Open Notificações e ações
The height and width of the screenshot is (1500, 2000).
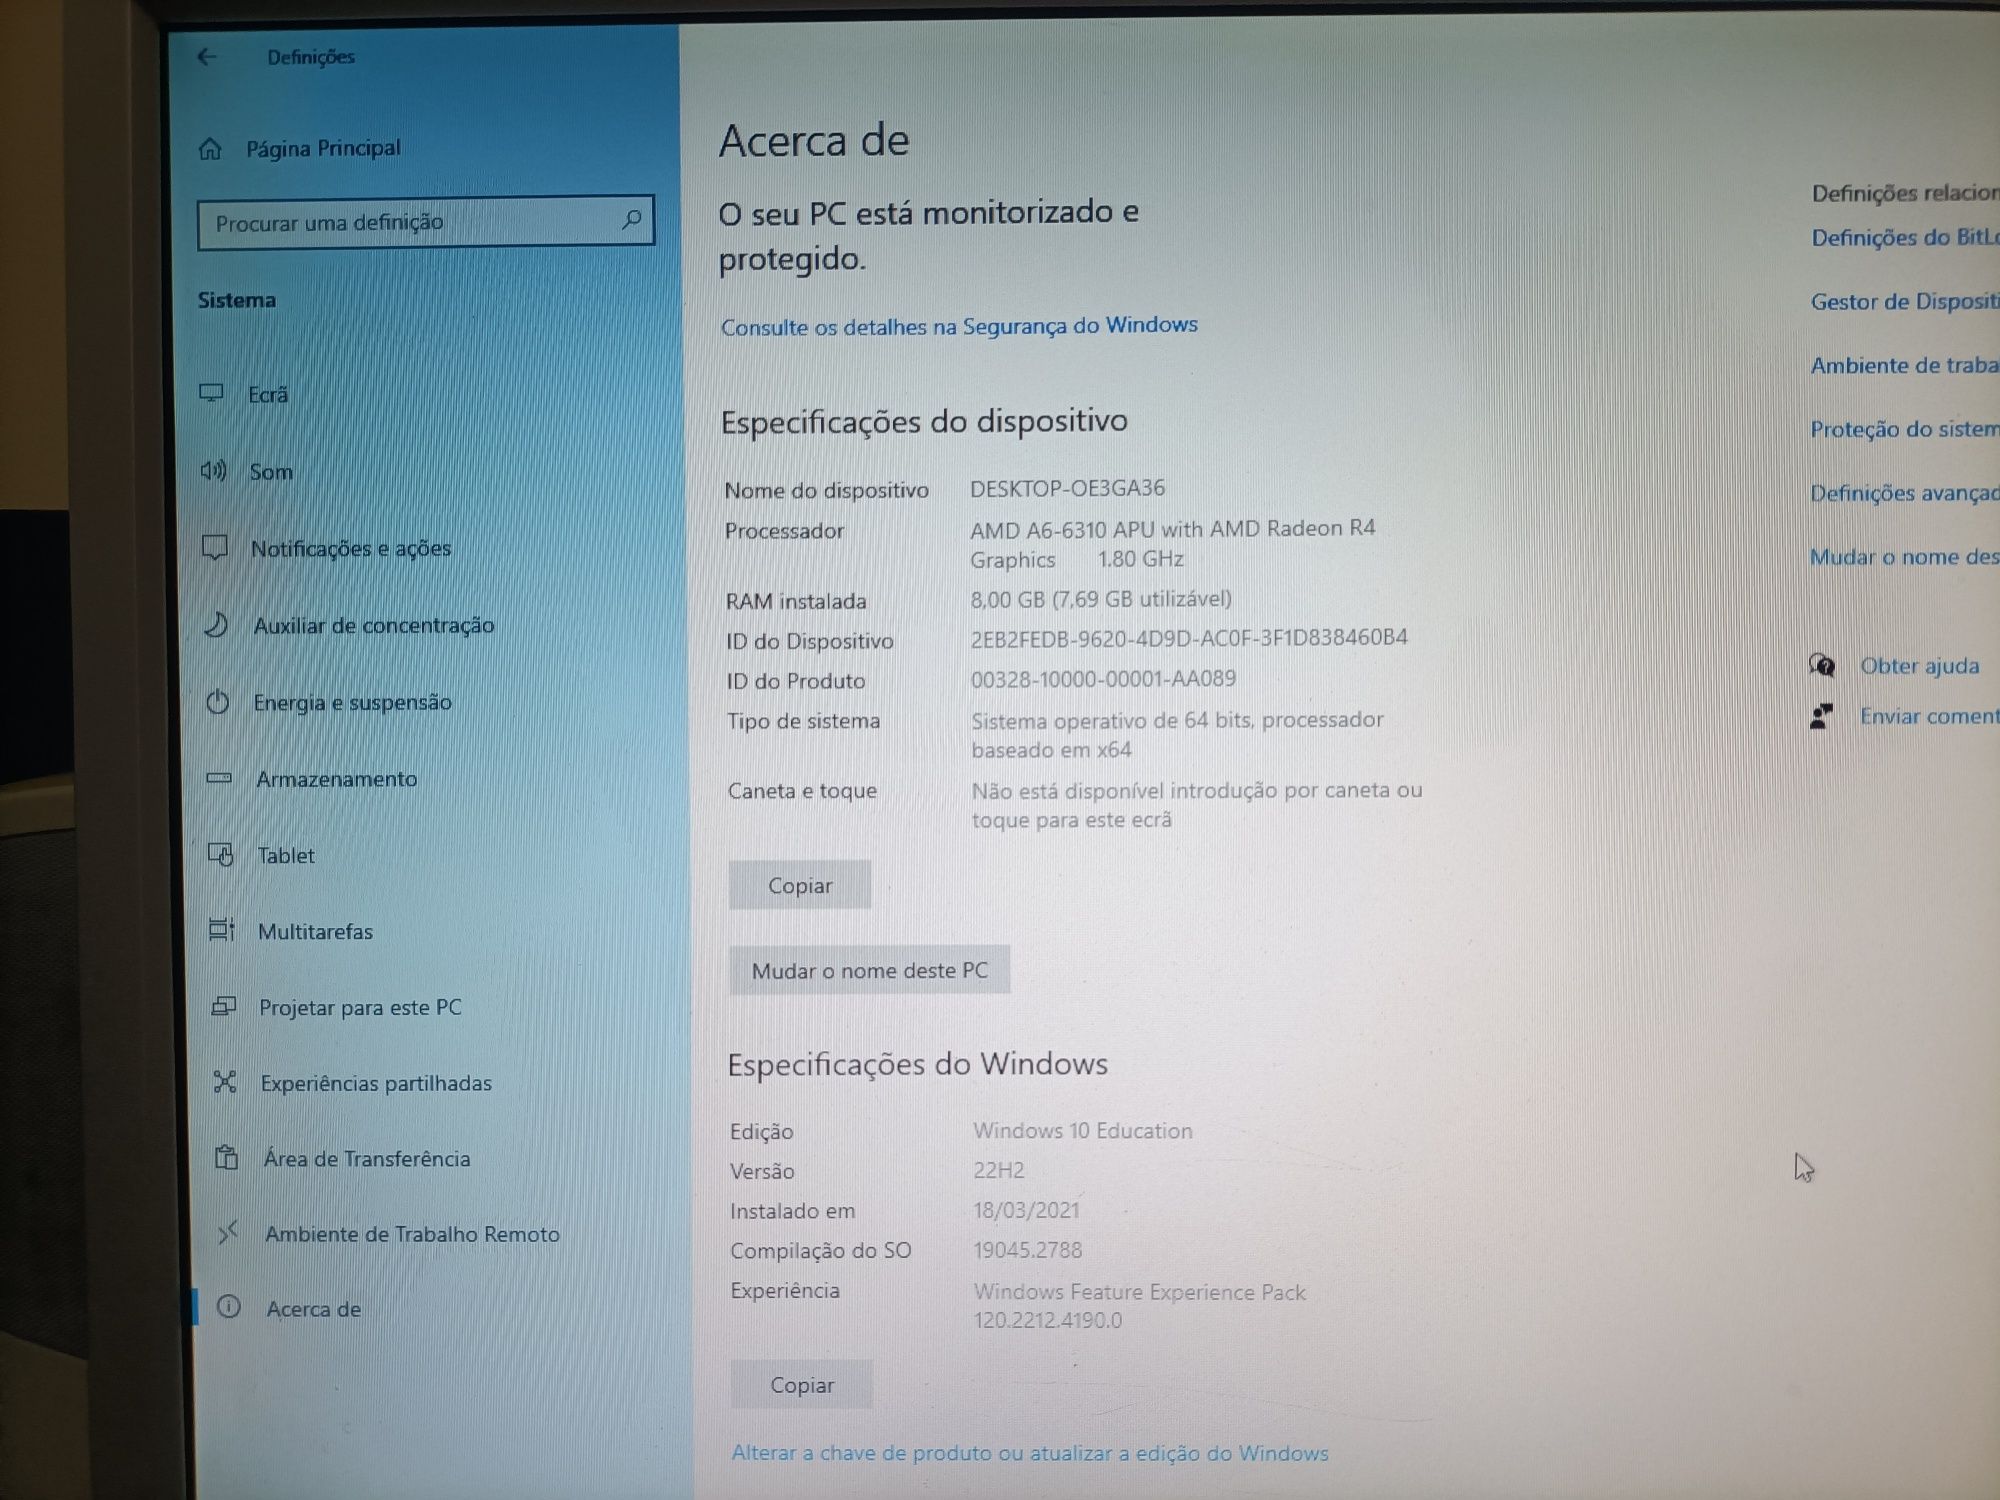coord(351,548)
